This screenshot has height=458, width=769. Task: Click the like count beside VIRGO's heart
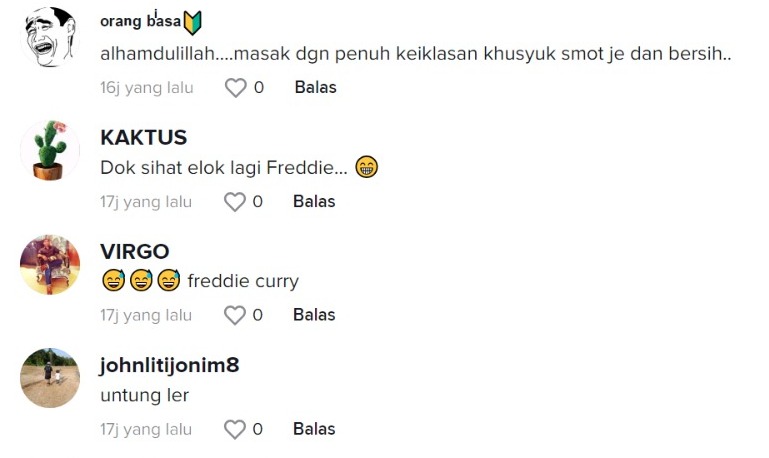pyautogui.click(x=257, y=316)
